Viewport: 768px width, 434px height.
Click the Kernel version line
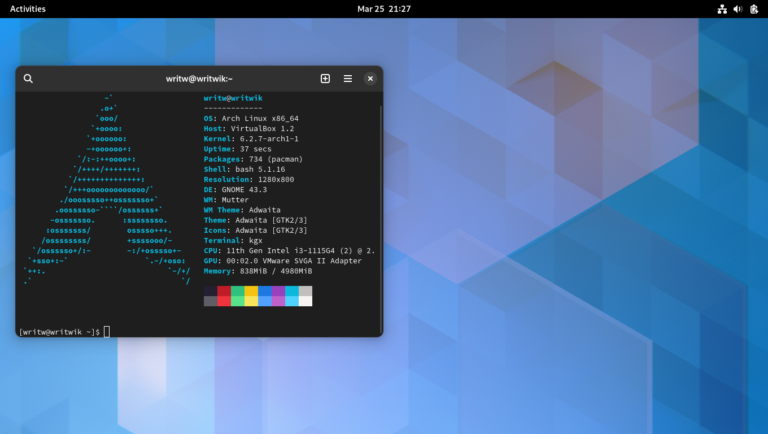[250, 138]
